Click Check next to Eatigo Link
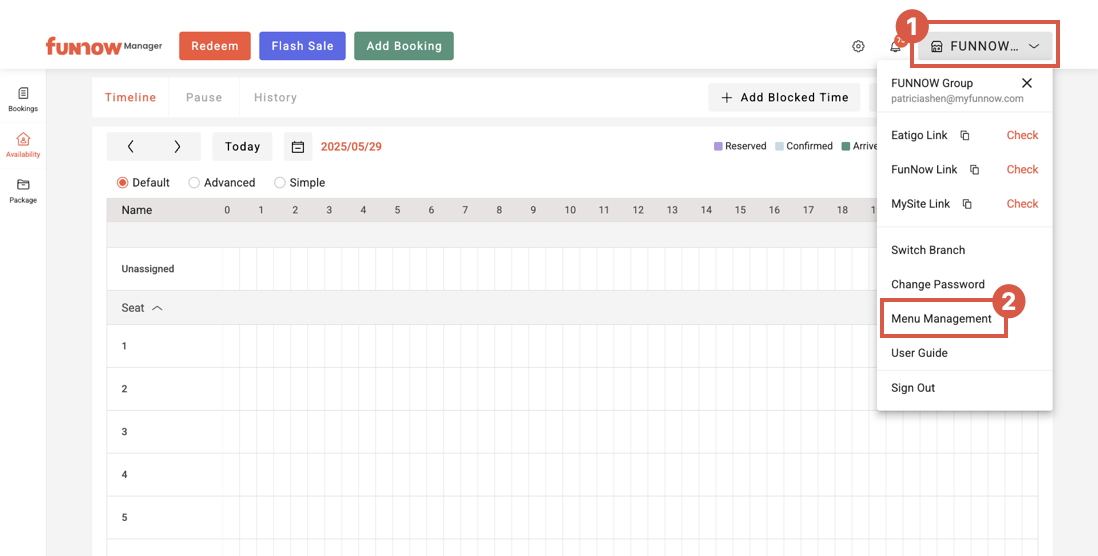Screen dimensions: 1098x556 tap(1022, 136)
